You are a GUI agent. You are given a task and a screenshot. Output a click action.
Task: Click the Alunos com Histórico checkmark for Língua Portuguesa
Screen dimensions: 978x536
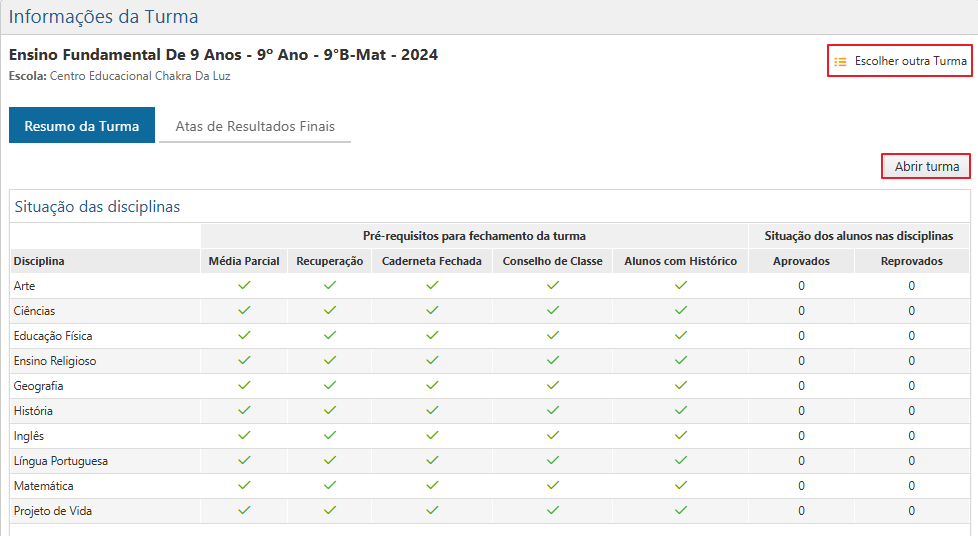tap(680, 460)
